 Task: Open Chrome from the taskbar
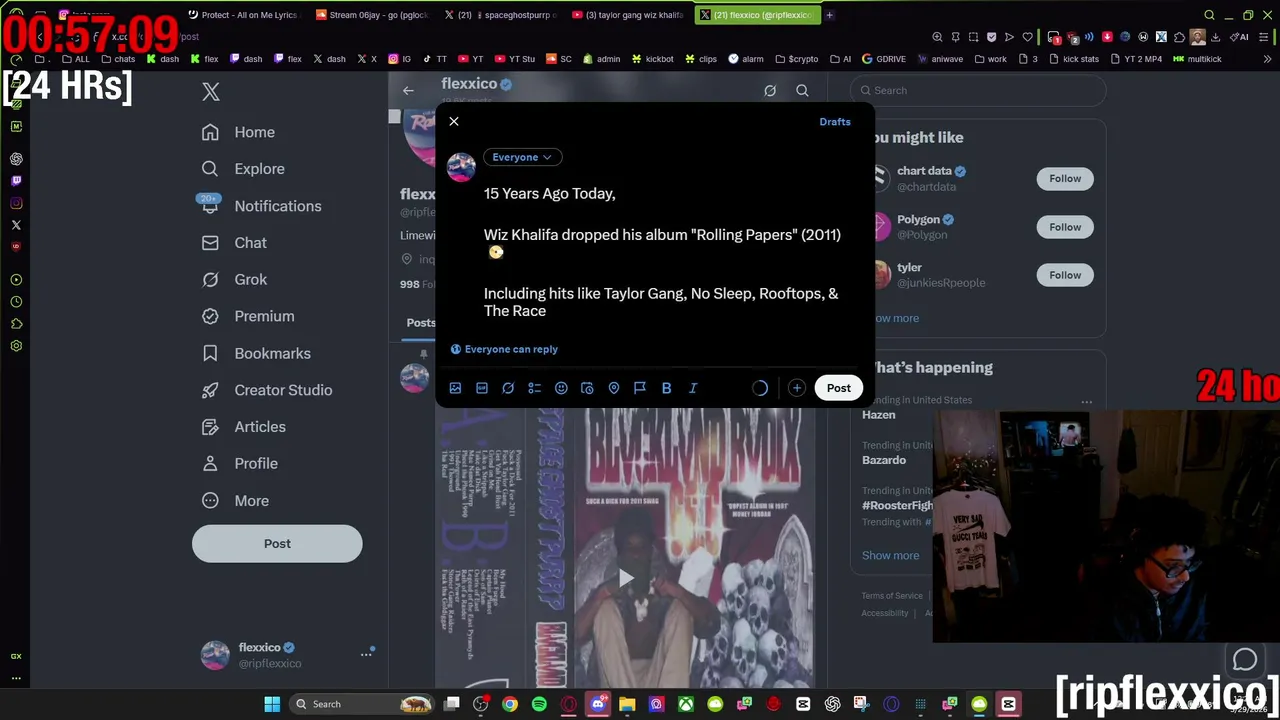tap(510, 705)
